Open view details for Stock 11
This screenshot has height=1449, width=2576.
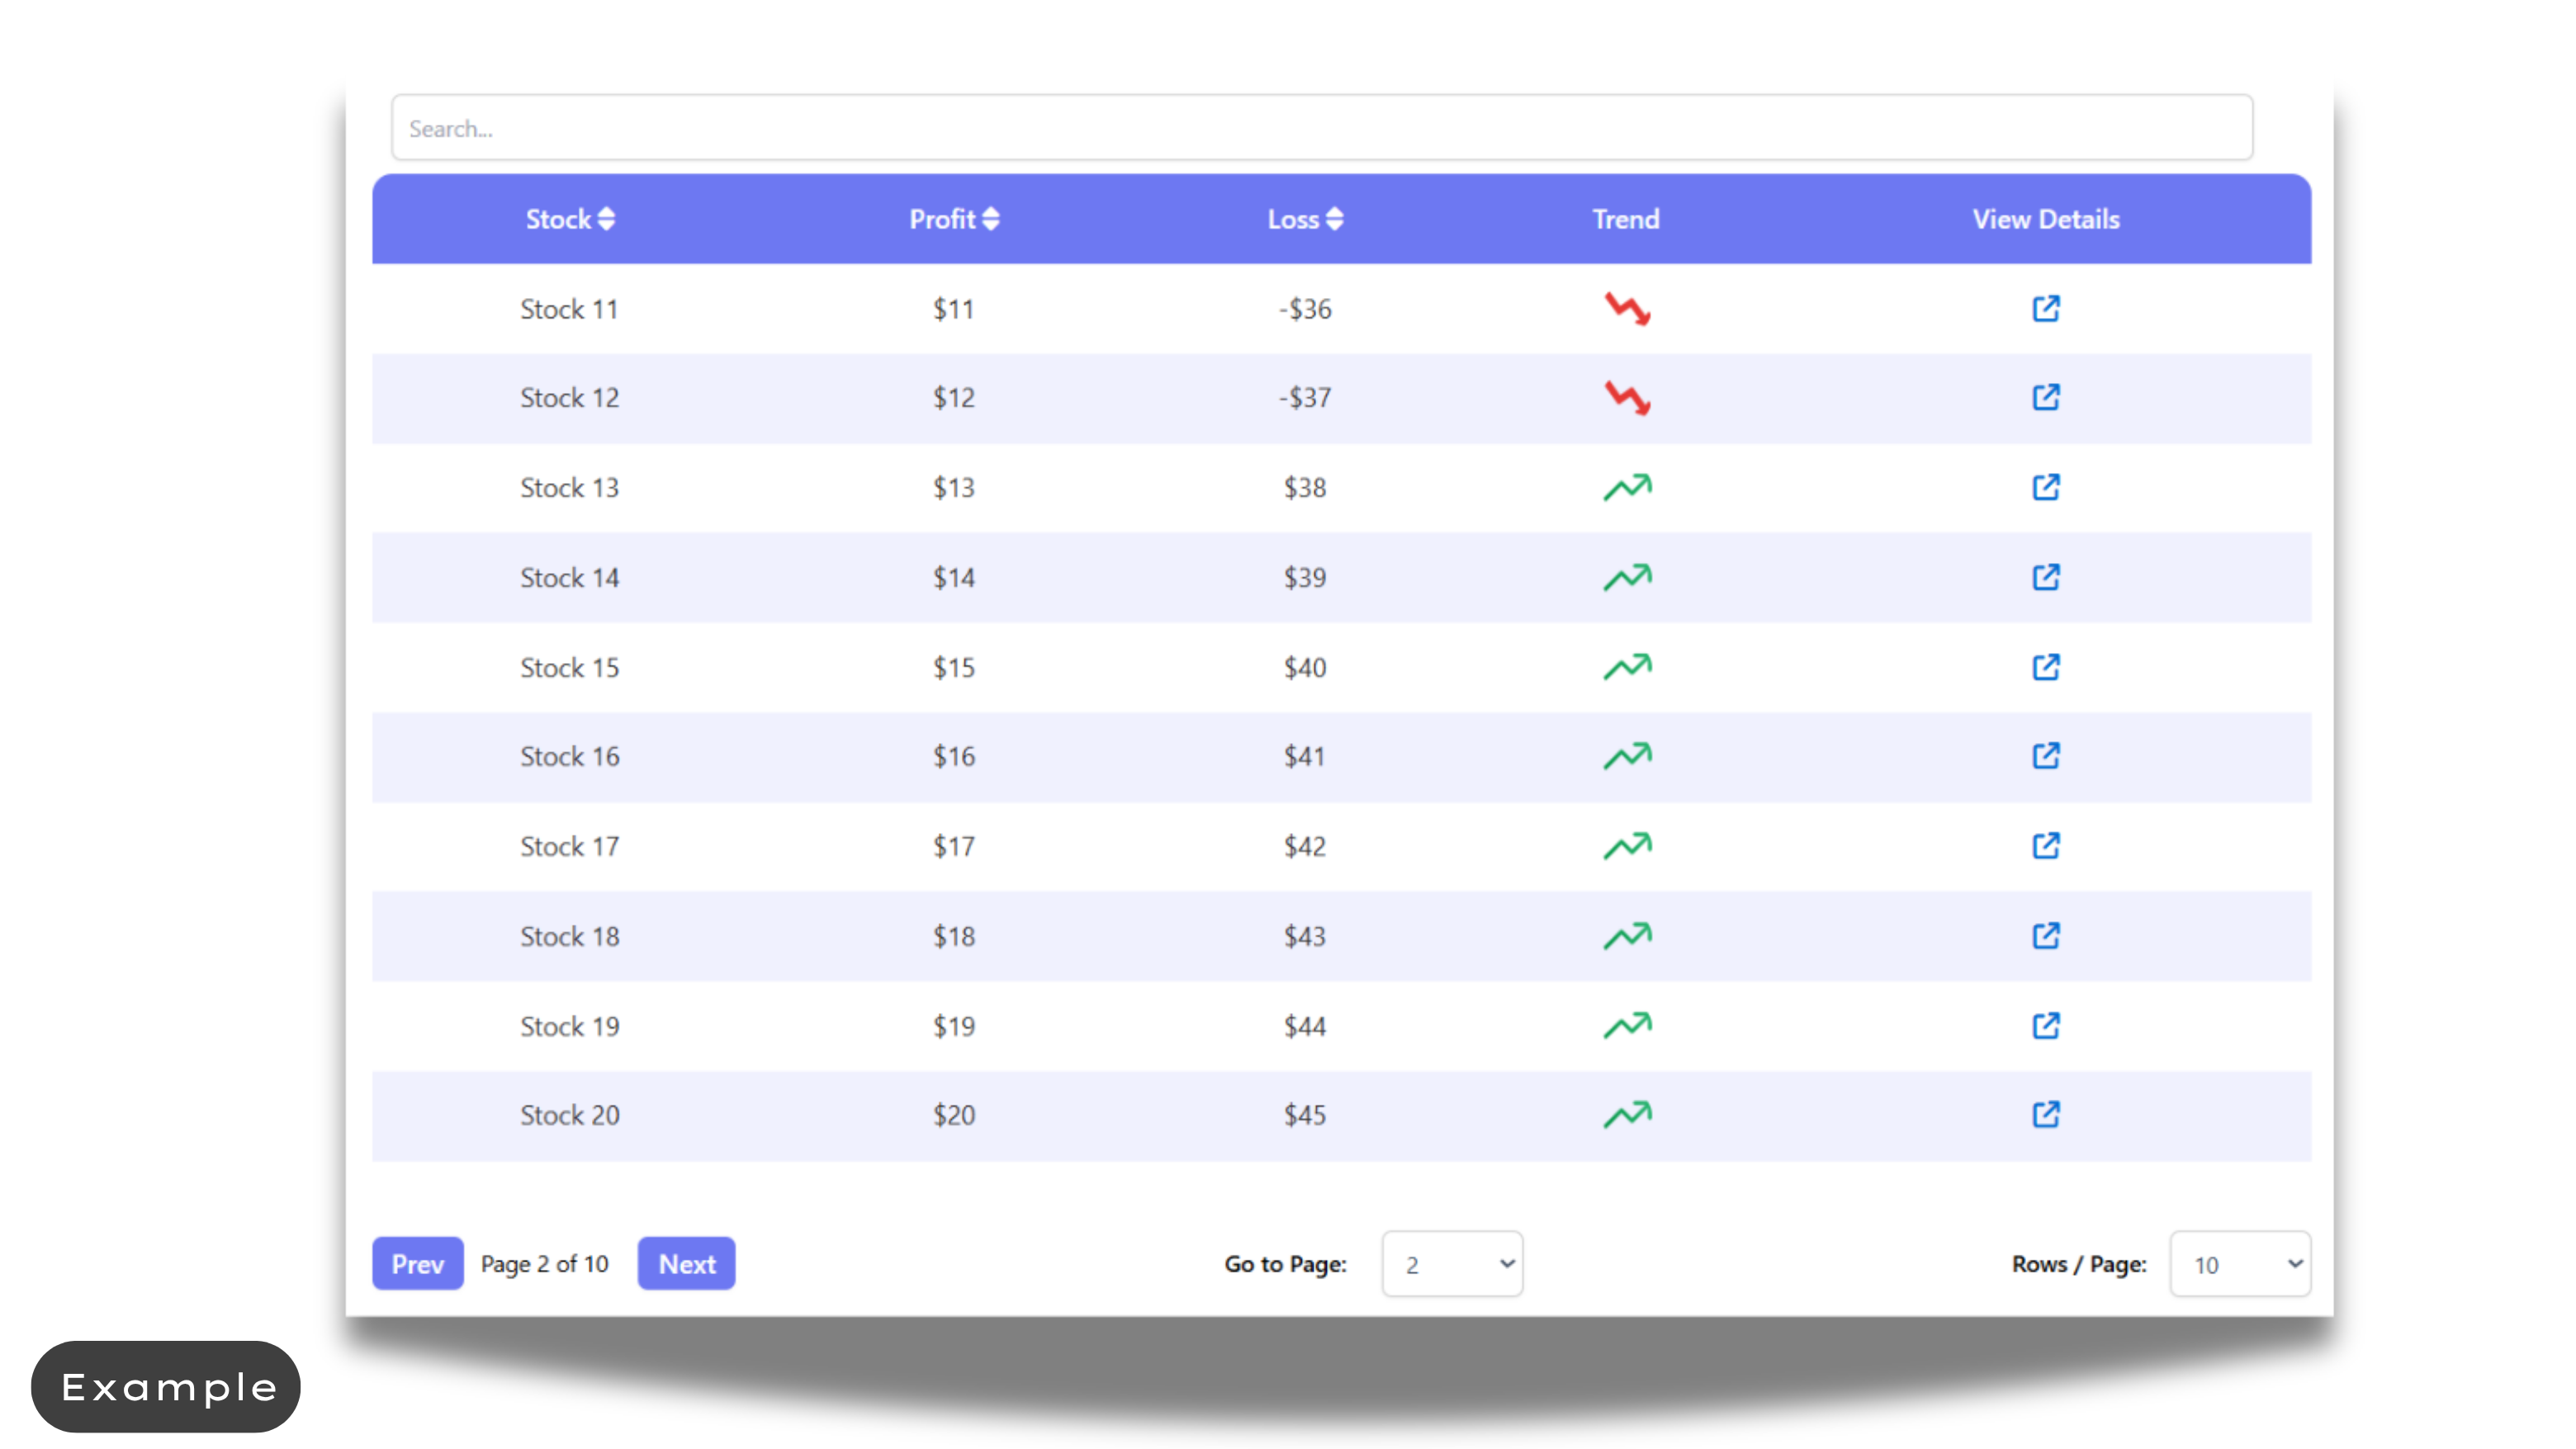tap(2045, 308)
